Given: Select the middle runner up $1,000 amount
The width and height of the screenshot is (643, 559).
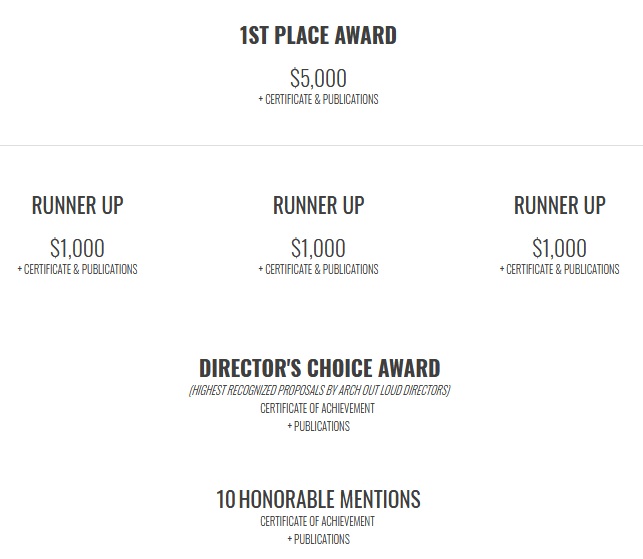Looking at the screenshot, I should click(318, 248).
